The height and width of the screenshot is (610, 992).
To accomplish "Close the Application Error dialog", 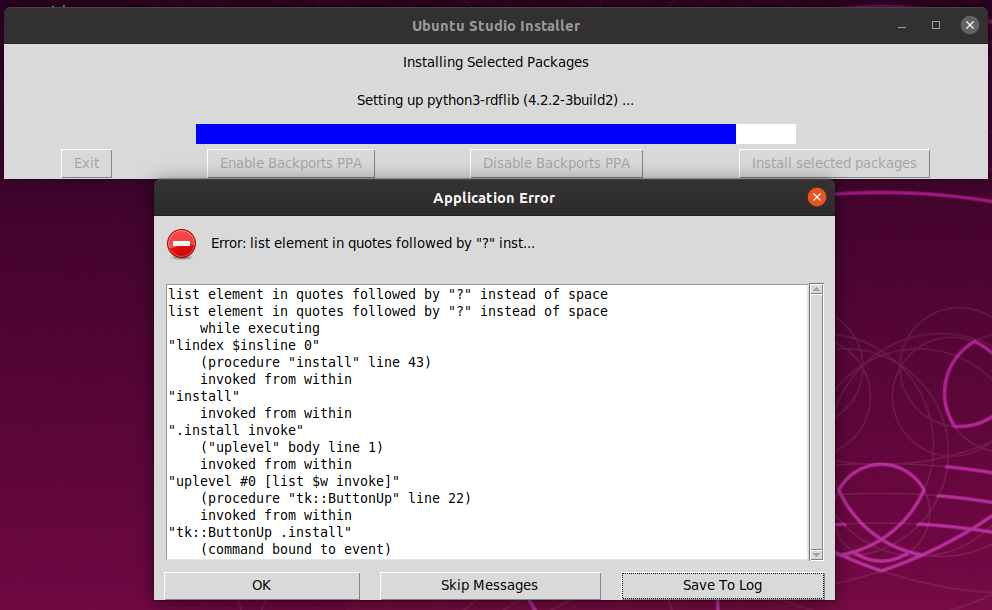I will coord(816,197).
